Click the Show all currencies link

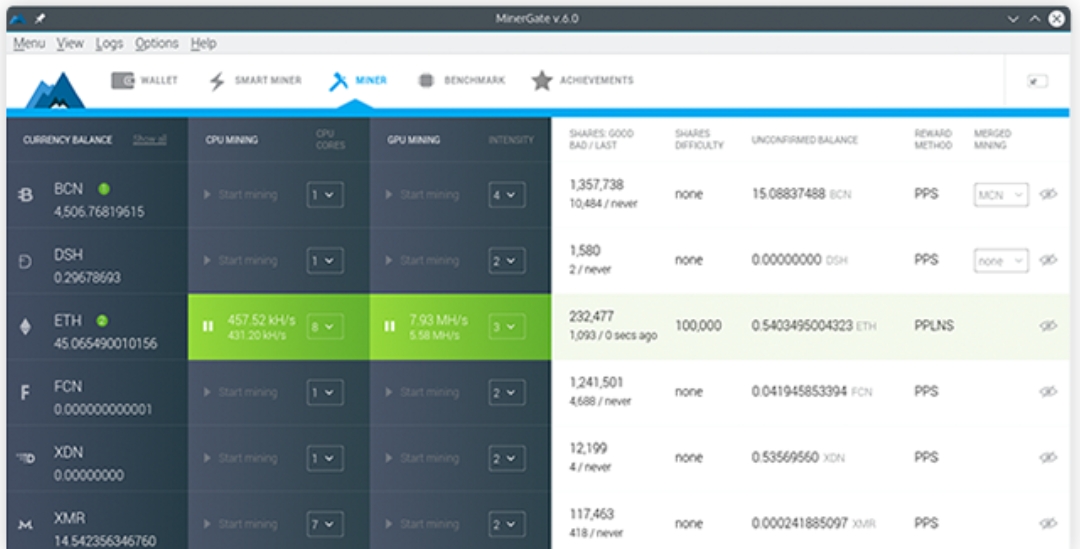149,140
